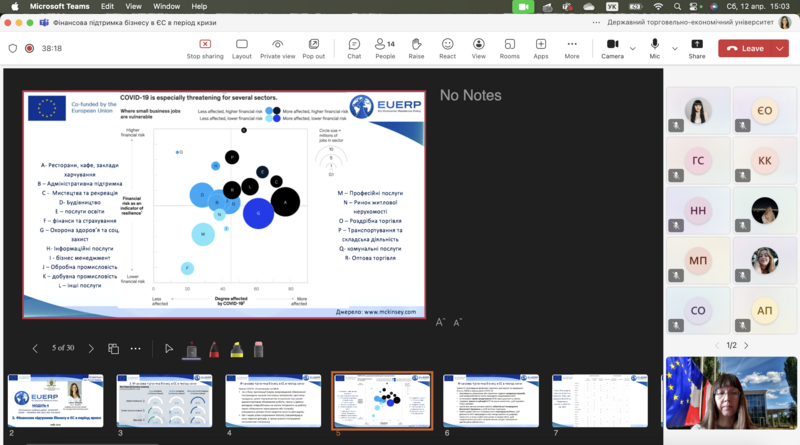800x445 pixels.
Task: Open the Layout options
Action: pos(241,48)
